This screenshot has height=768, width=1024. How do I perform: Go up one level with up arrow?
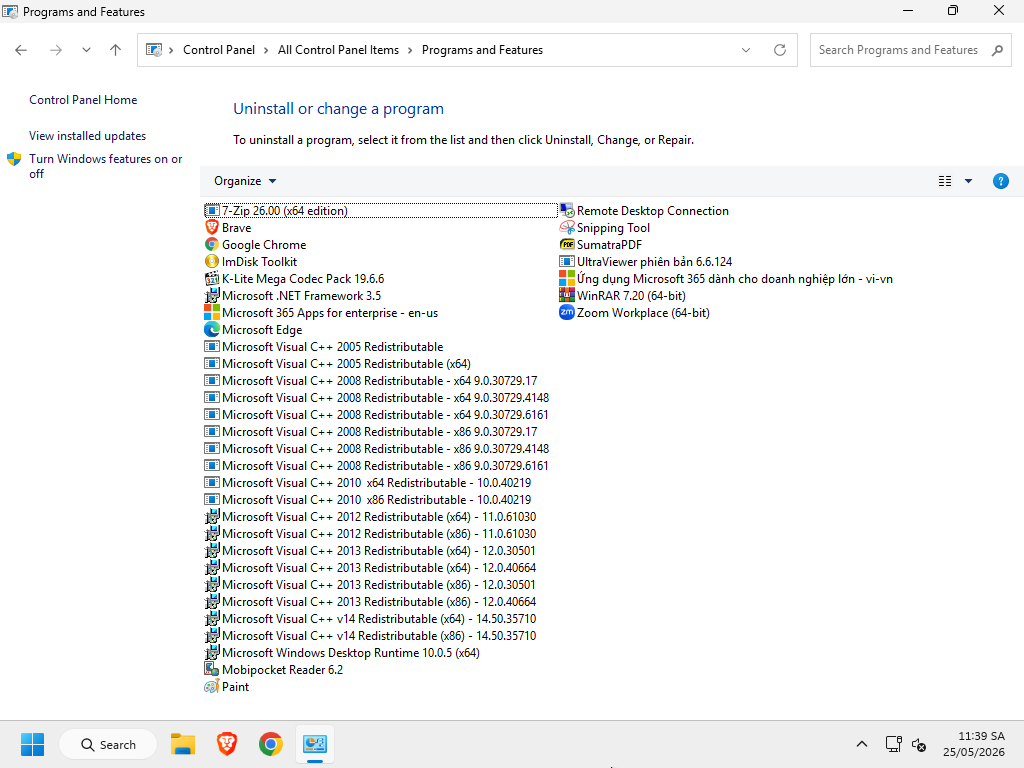116,50
